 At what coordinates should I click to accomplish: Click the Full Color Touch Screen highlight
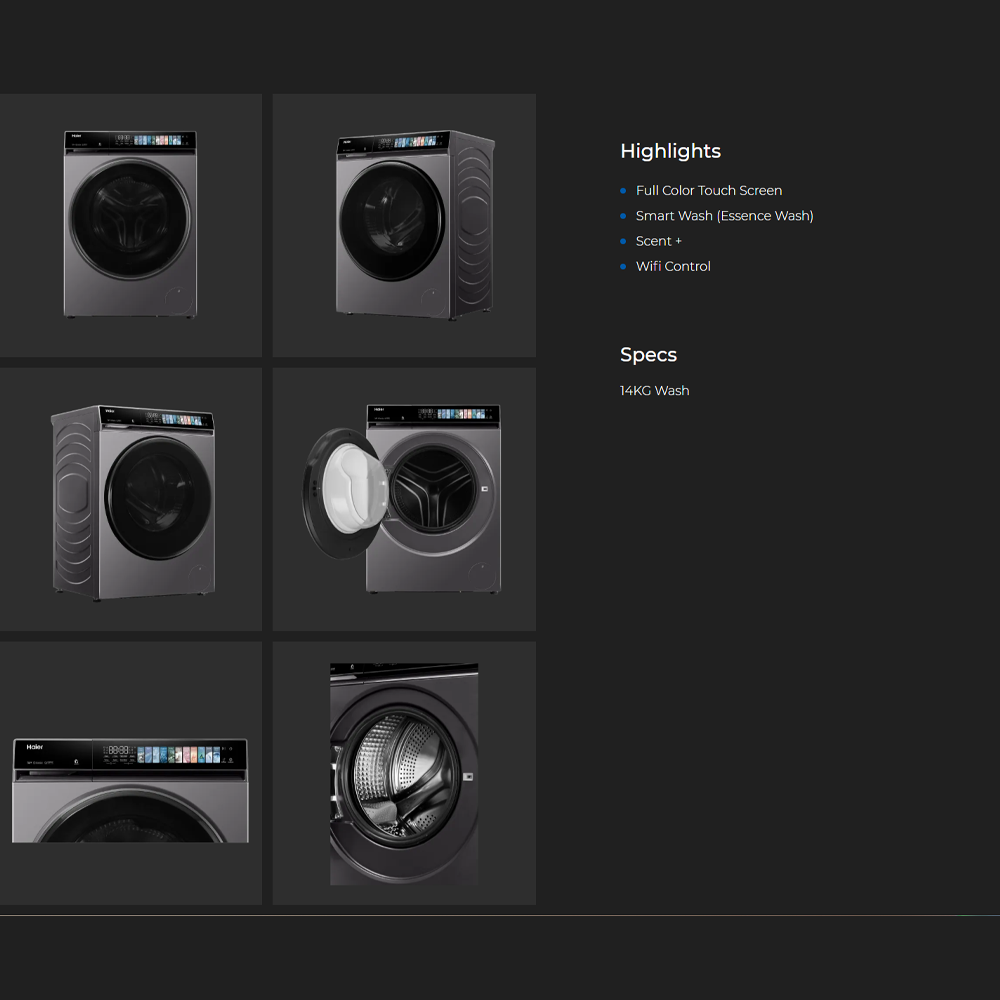click(709, 191)
